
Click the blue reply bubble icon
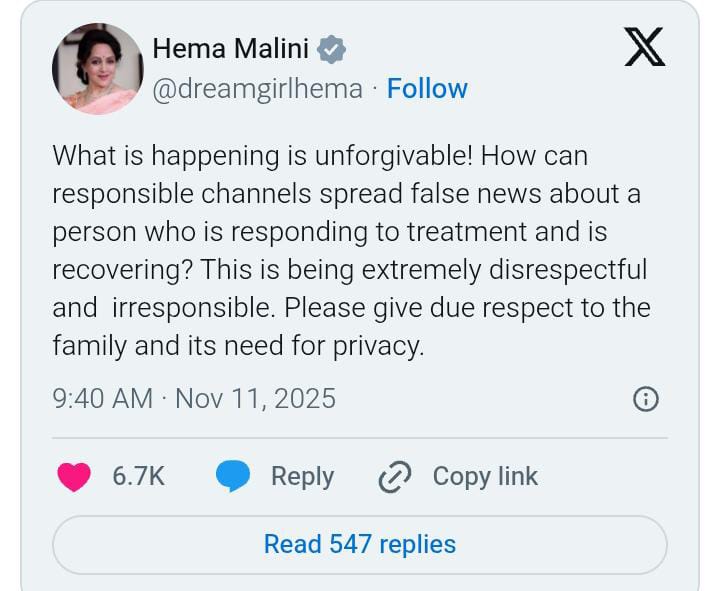pos(233,477)
